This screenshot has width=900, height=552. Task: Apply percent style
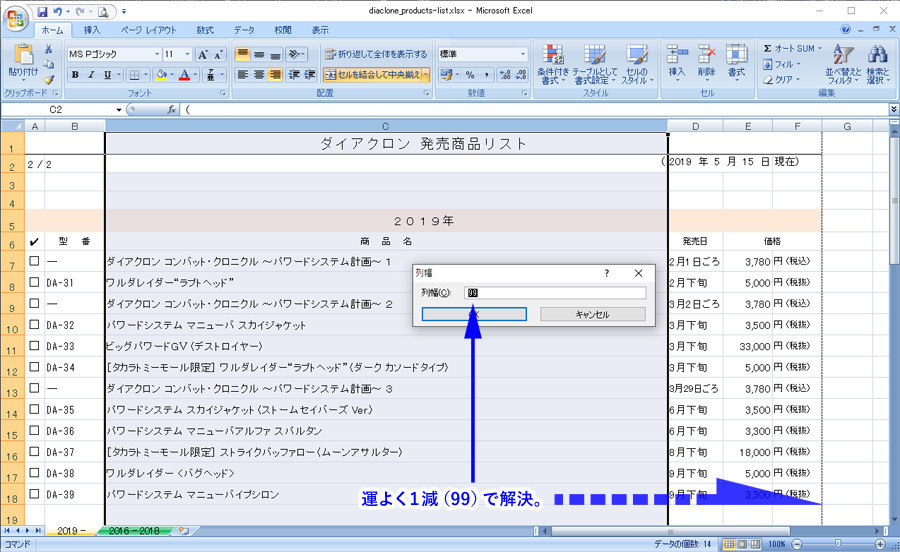pyautogui.click(x=470, y=75)
